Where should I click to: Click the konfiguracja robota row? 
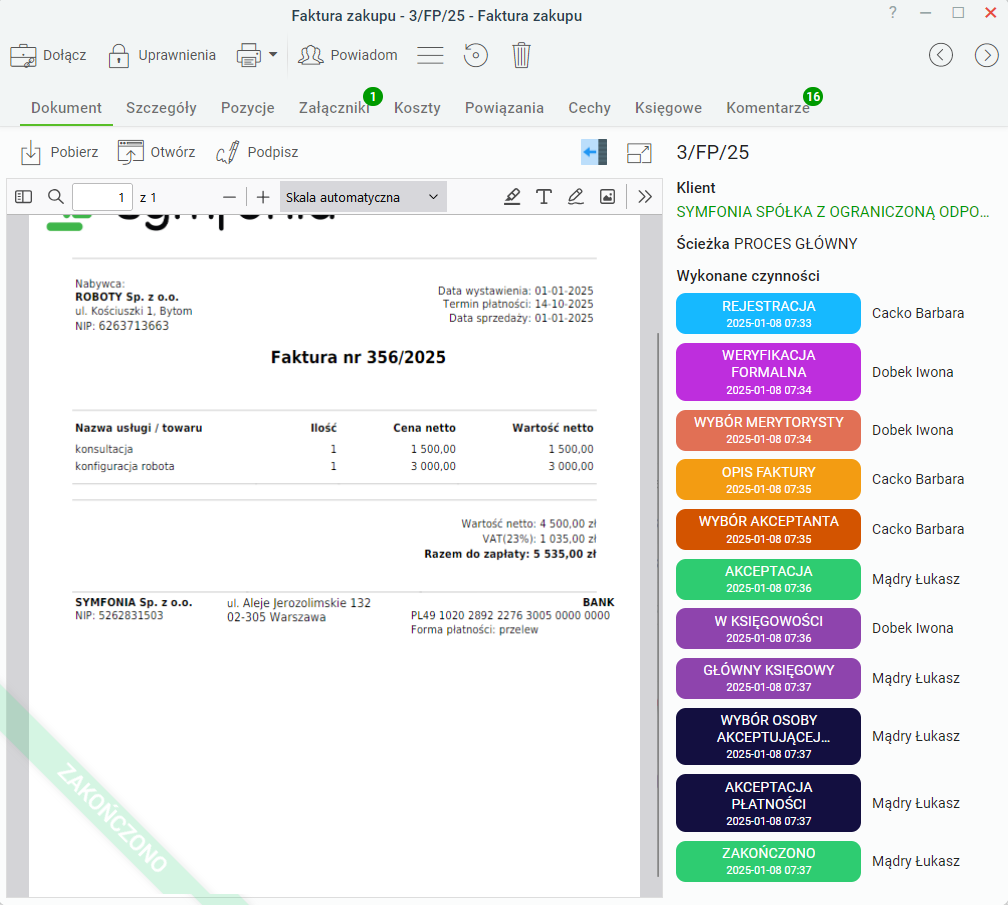pyautogui.click(x=334, y=466)
